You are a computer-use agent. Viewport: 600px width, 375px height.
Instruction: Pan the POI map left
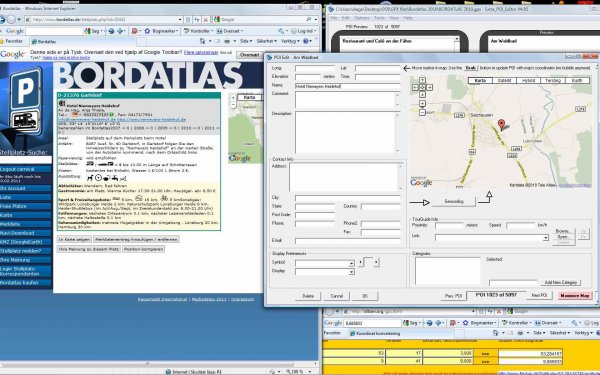(x=416, y=88)
